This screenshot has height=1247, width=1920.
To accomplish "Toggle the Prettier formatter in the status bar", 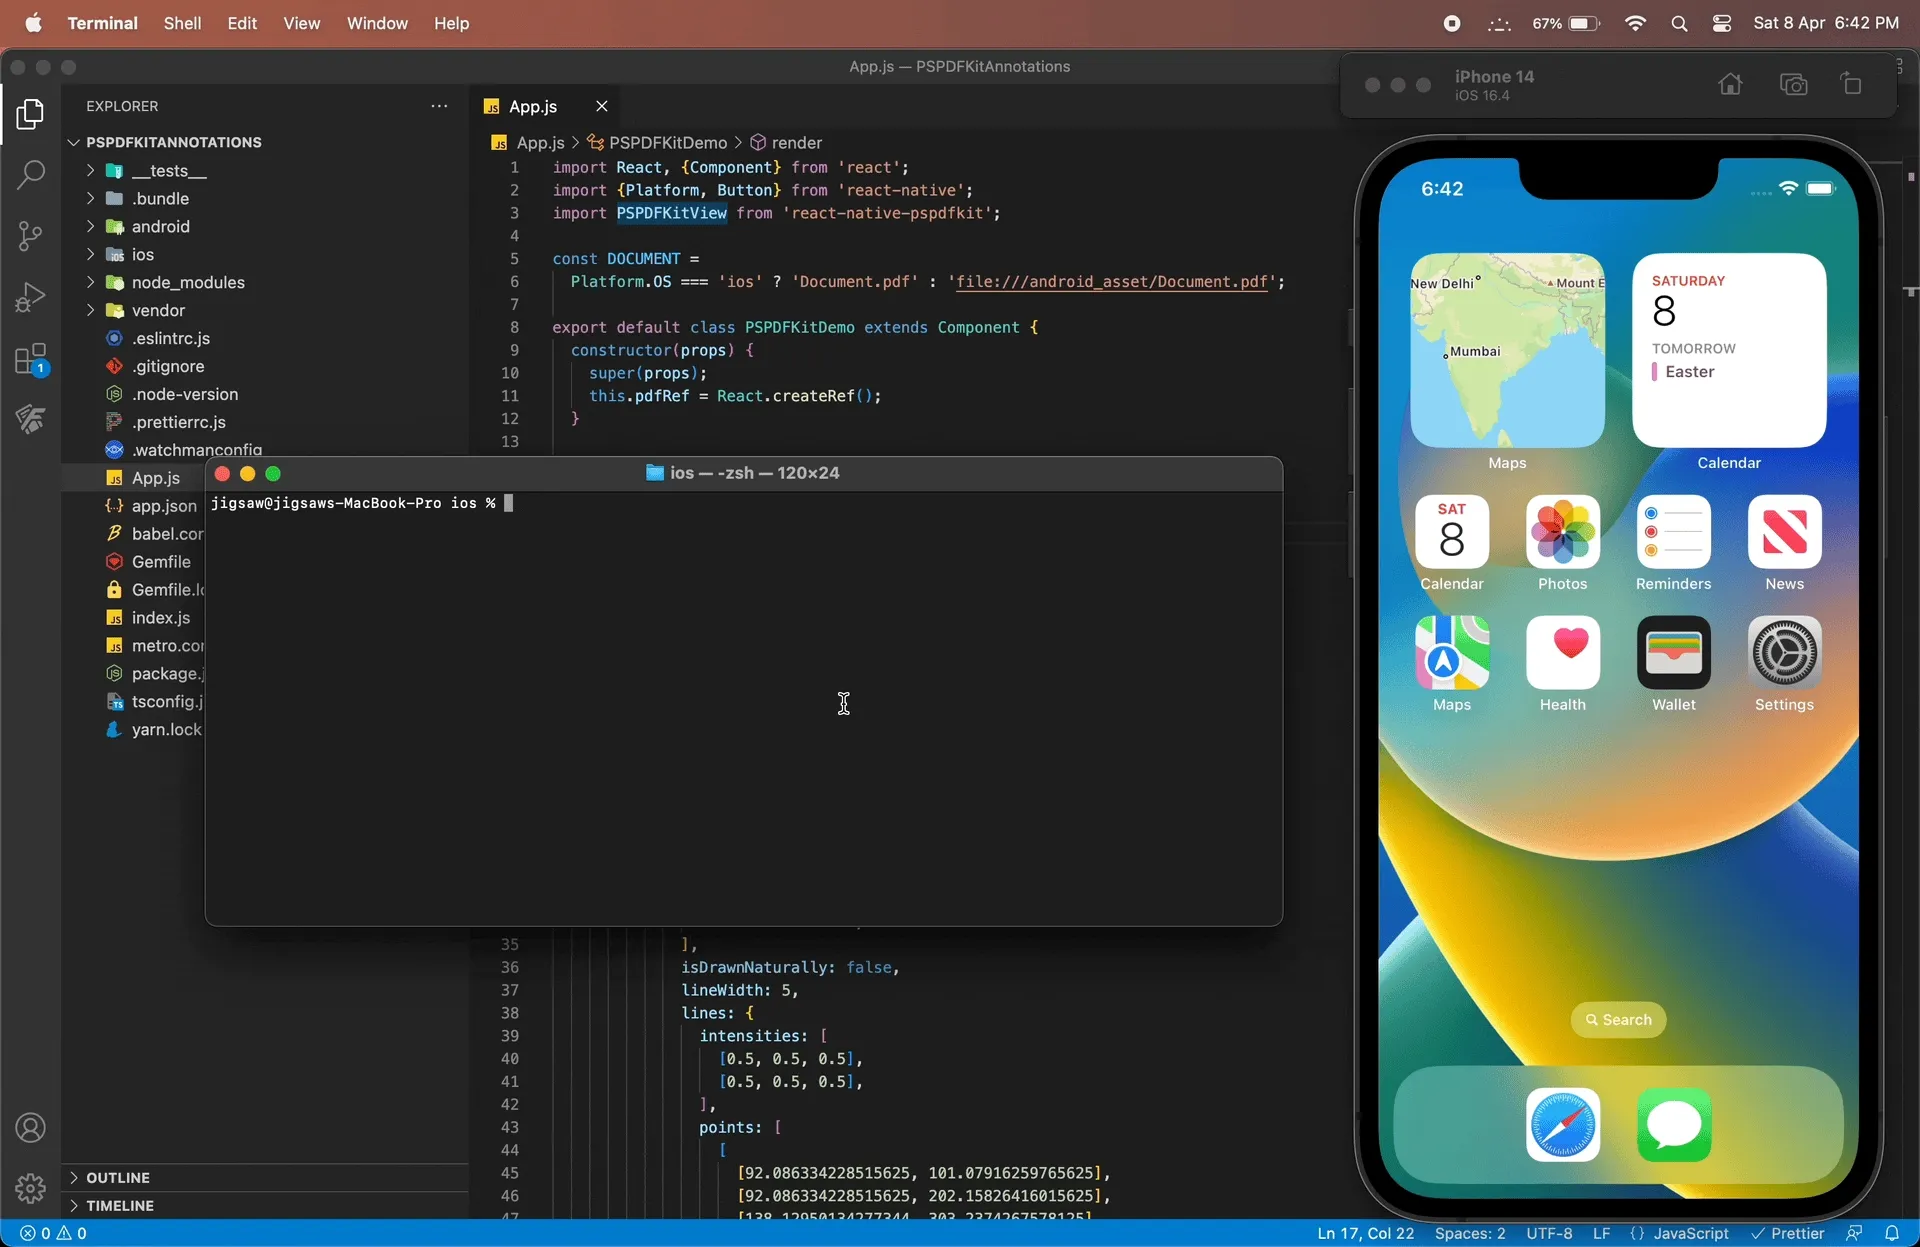I will pos(1790,1233).
